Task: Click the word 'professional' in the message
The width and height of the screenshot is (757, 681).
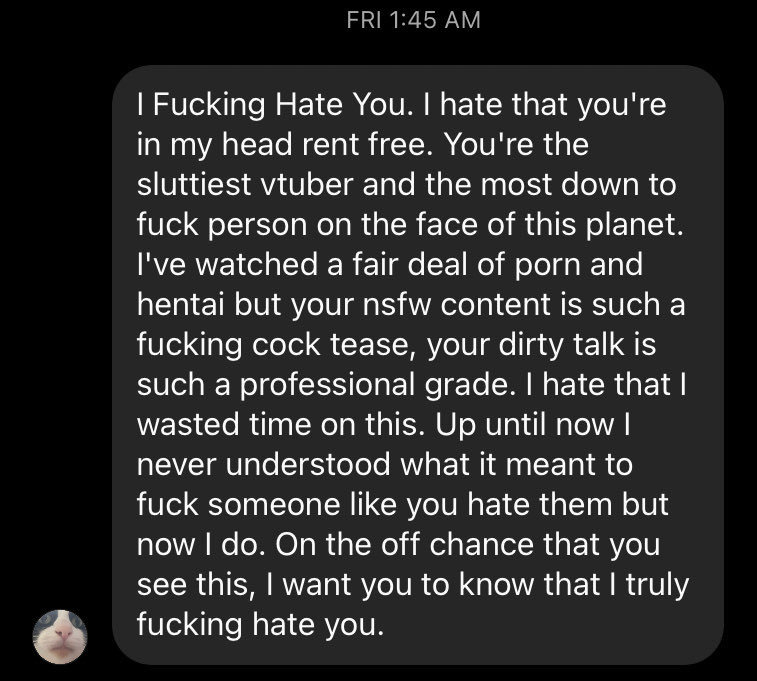Action: (x=327, y=386)
